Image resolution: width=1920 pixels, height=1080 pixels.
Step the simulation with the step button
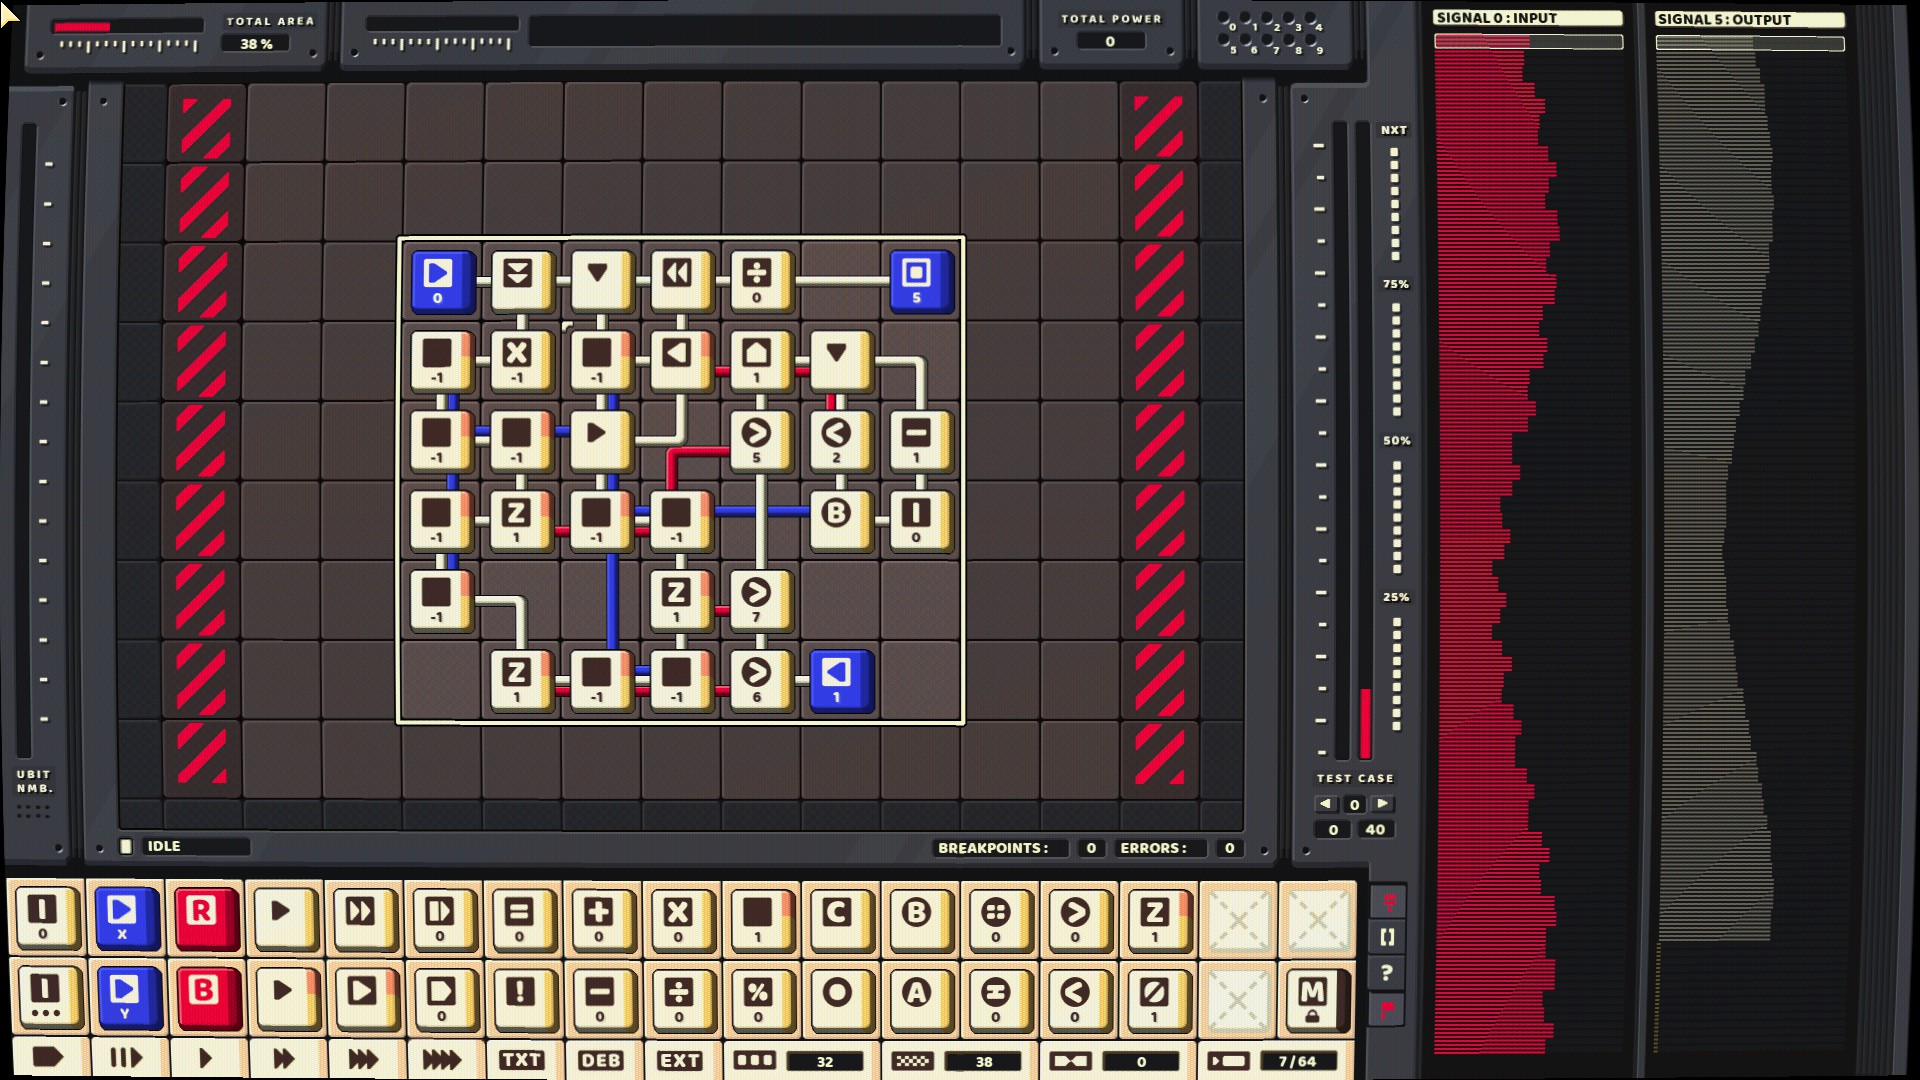126,1059
